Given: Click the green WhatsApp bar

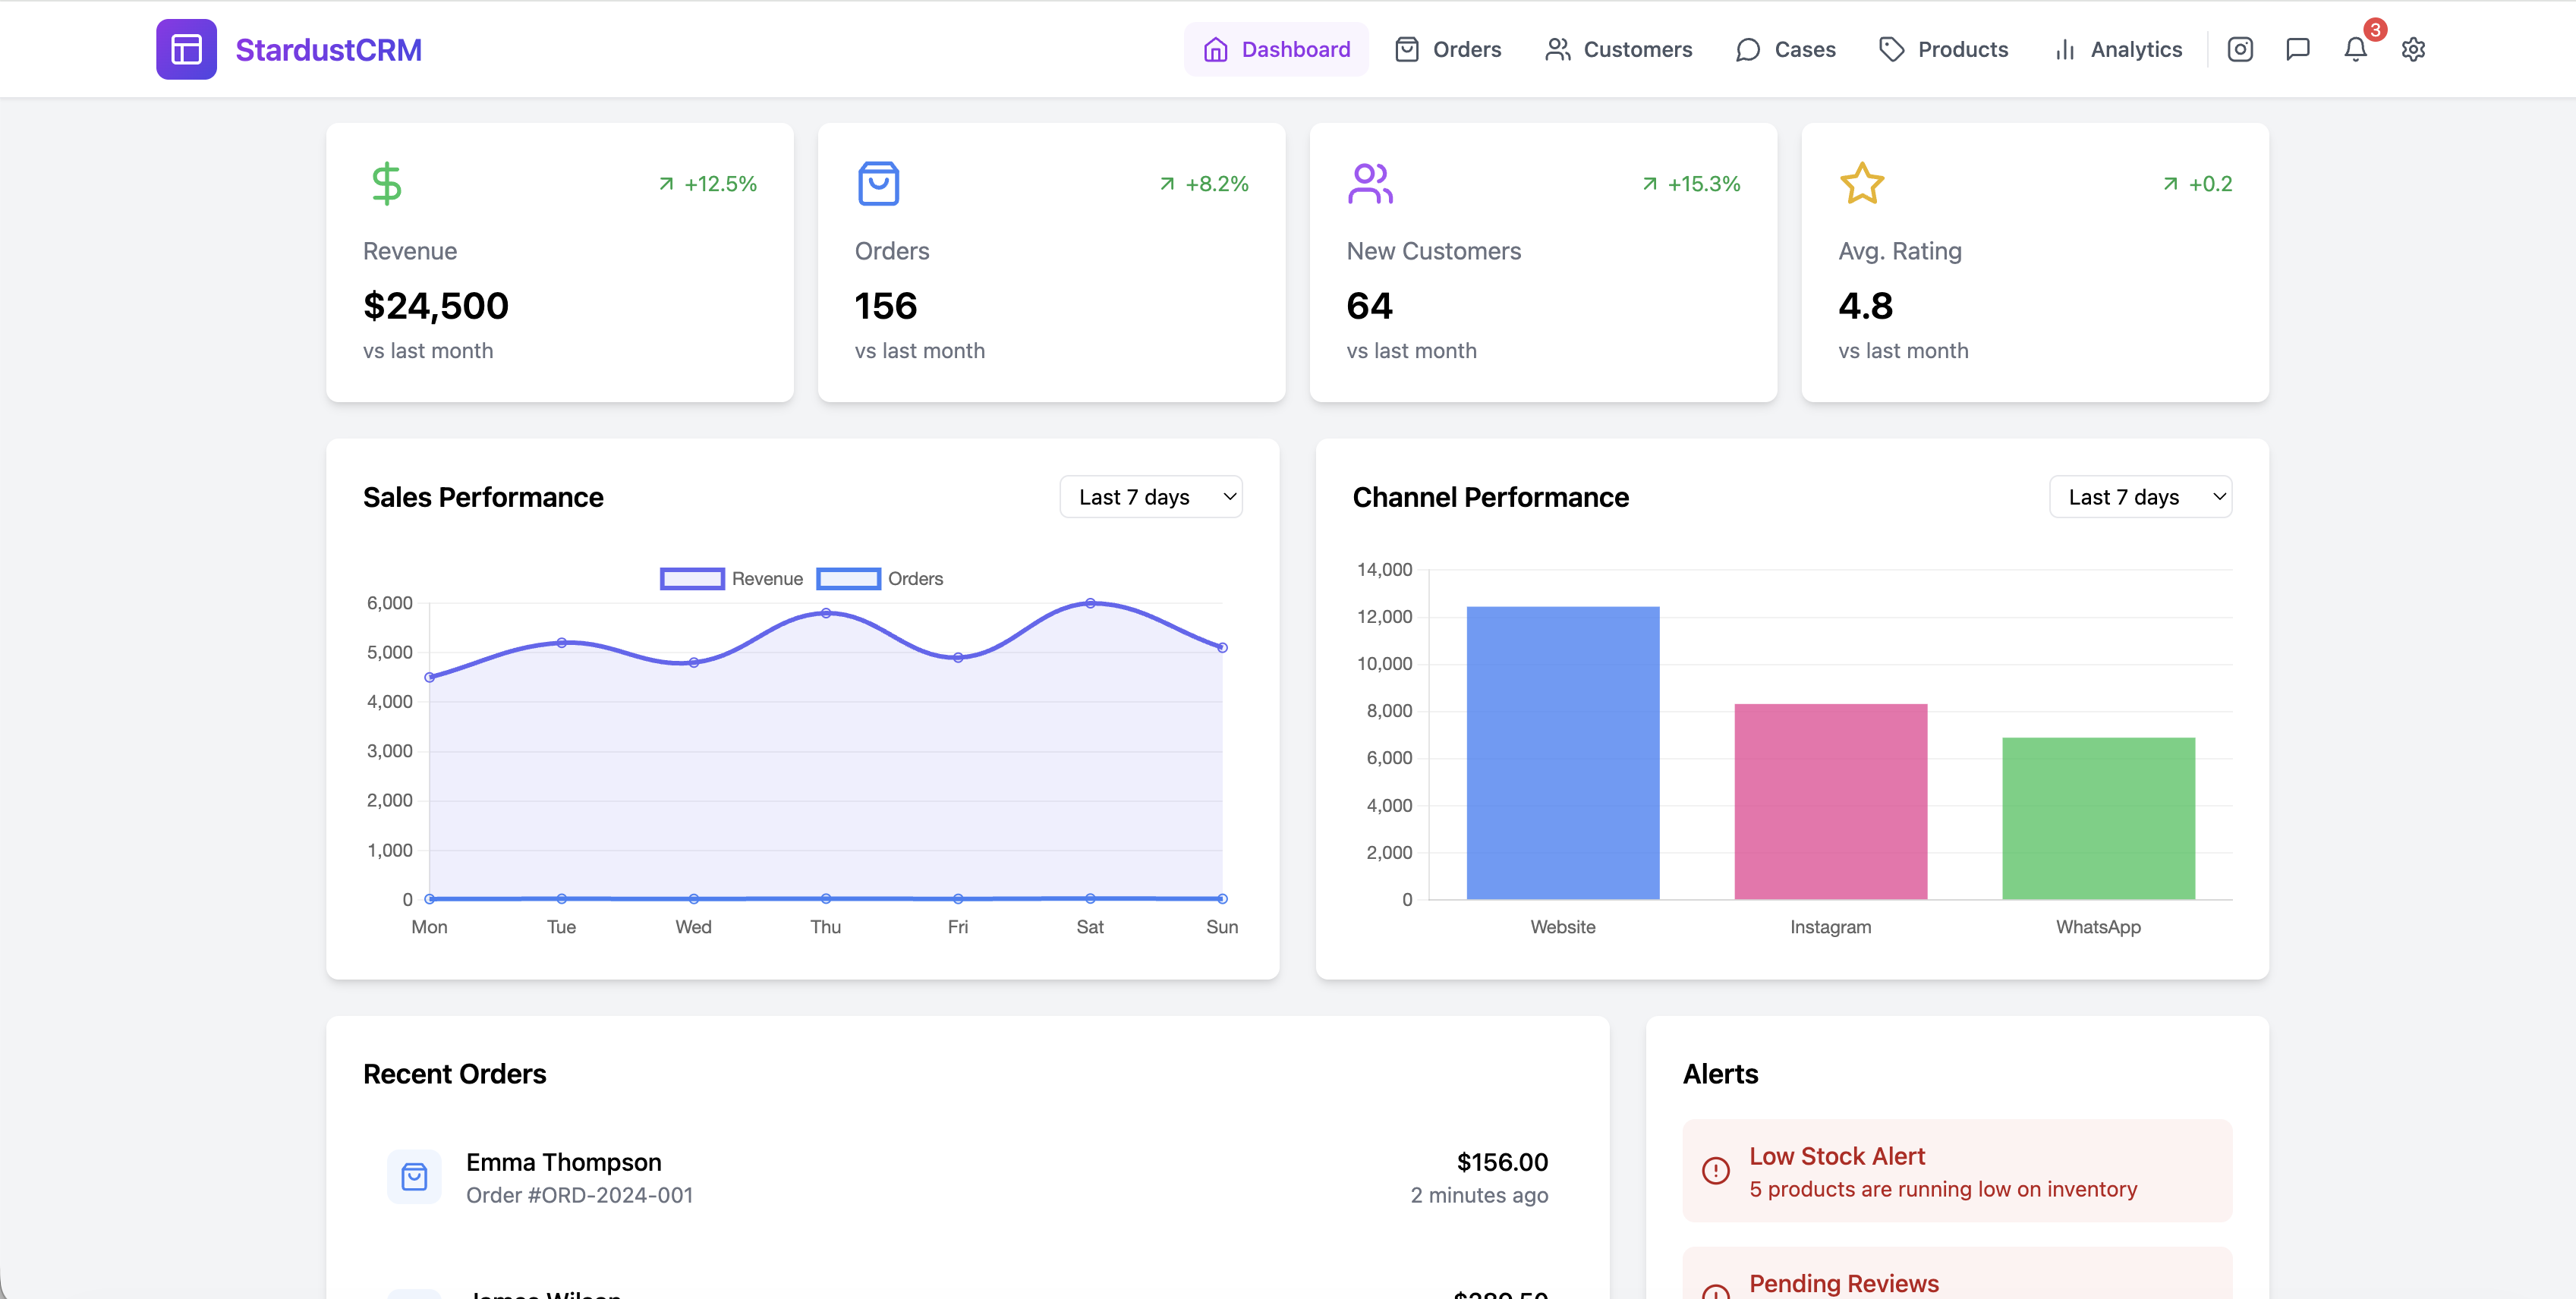Looking at the screenshot, I should click(2099, 819).
